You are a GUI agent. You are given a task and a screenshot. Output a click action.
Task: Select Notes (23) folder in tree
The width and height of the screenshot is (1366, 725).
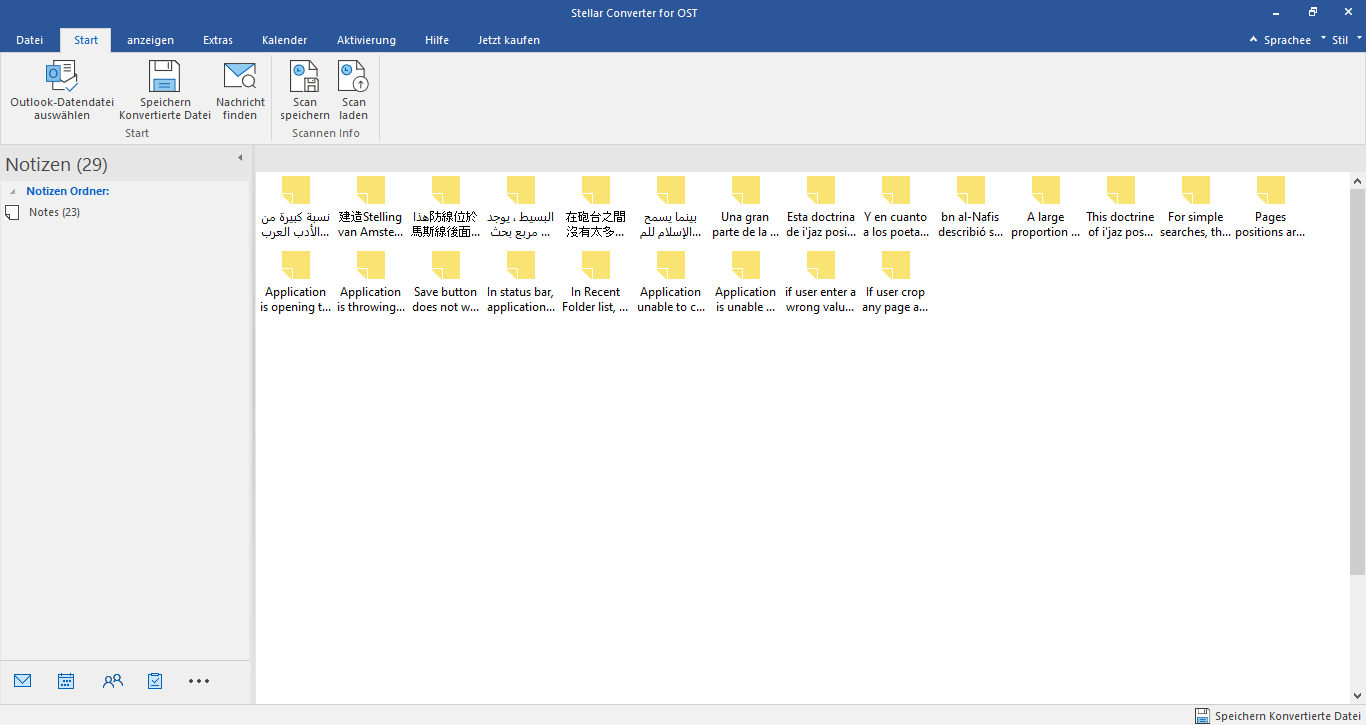(54, 212)
